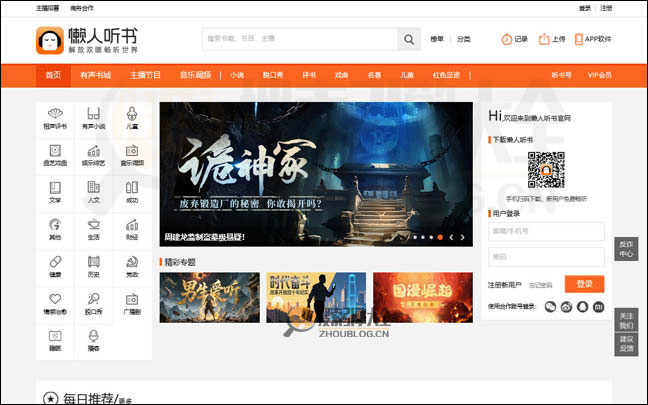
Task: Focus the top search input field
Action: pos(300,39)
